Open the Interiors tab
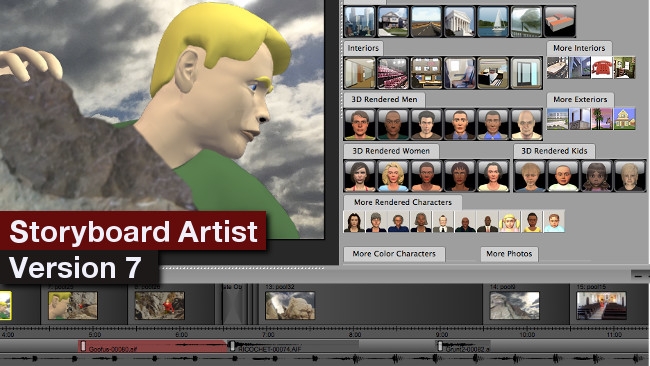Viewport: 650px width, 366px height. click(x=363, y=48)
